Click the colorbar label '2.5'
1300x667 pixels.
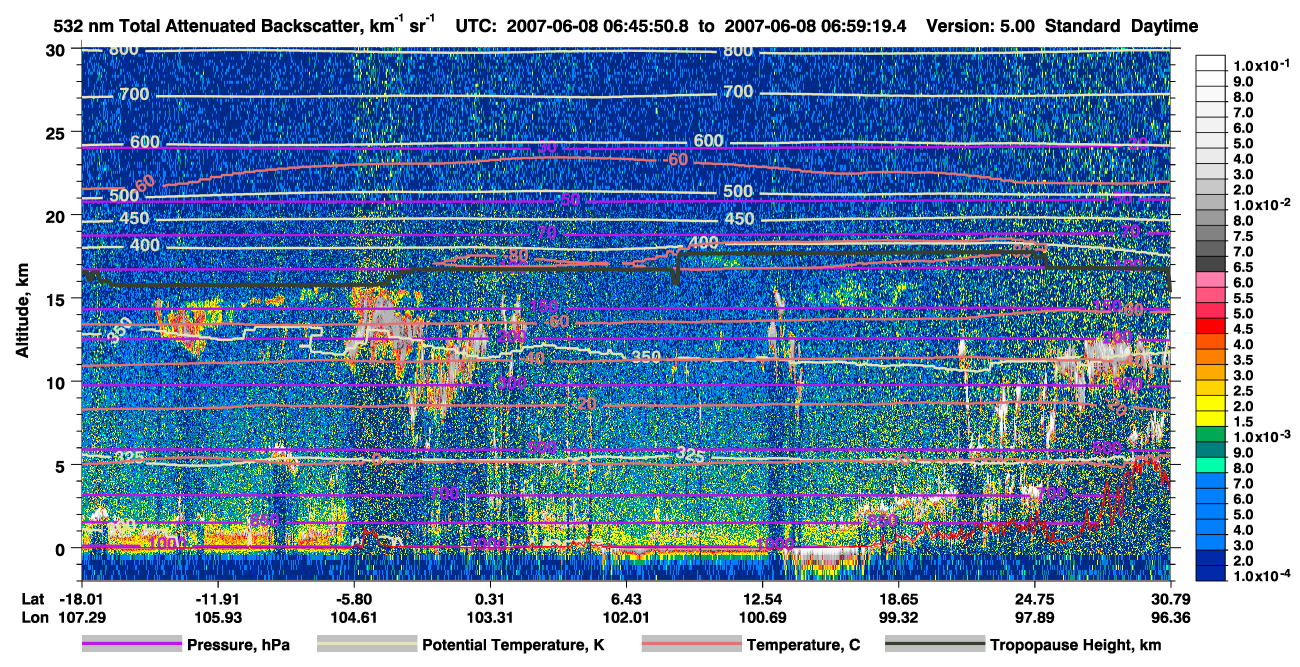[1243, 391]
